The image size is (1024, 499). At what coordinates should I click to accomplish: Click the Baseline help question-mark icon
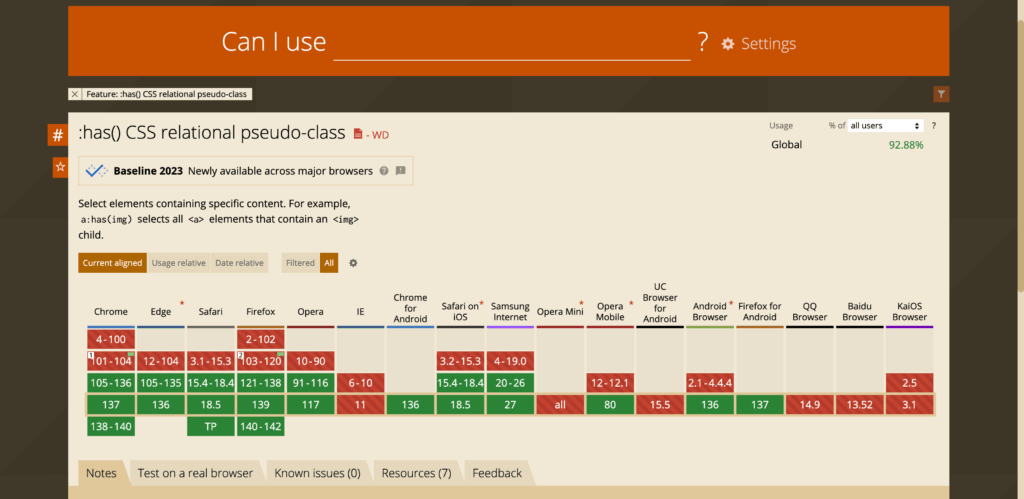[x=384, y=171]
